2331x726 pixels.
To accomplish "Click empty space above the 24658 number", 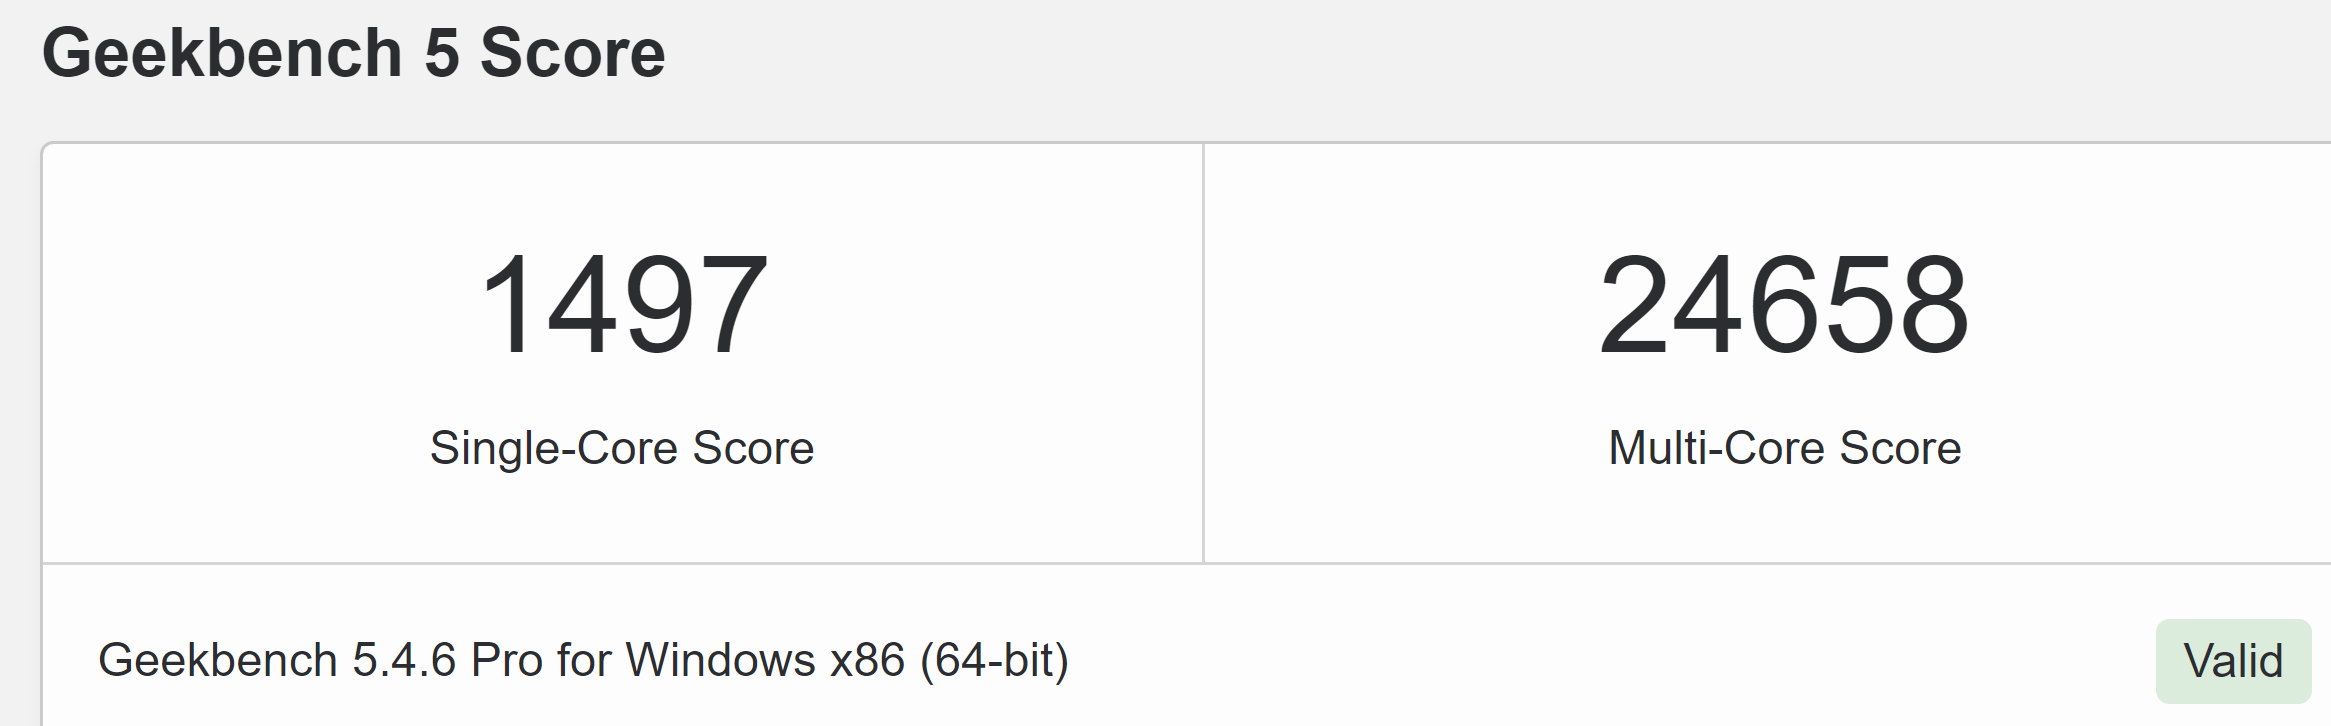I will pyautogui.click(x=1784, y=195).
